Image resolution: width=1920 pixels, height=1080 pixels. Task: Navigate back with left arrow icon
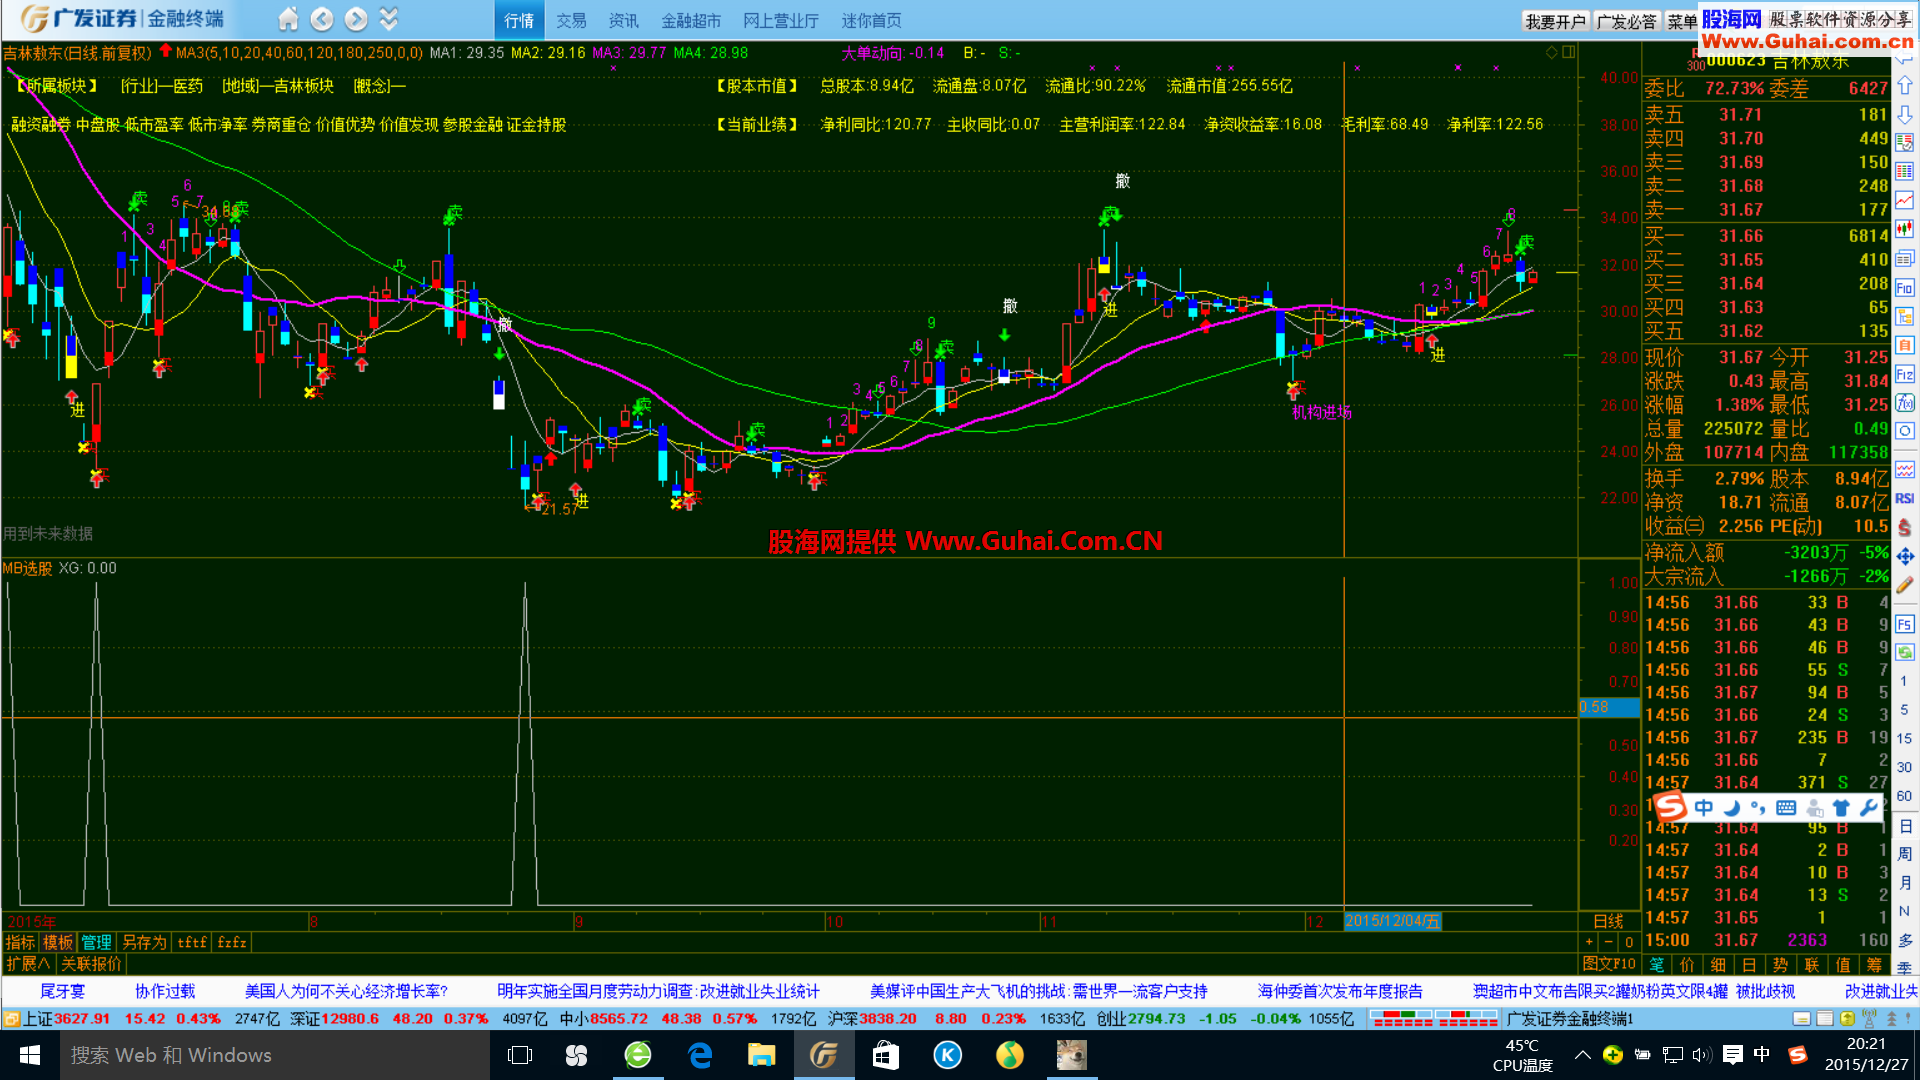click(x=322, y=19)
